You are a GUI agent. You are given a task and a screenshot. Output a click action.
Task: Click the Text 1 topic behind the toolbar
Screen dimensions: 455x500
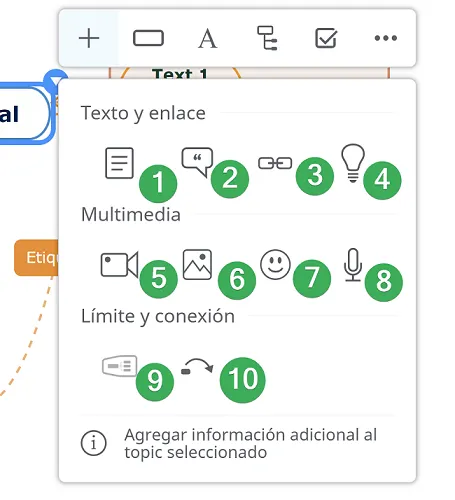180,73
